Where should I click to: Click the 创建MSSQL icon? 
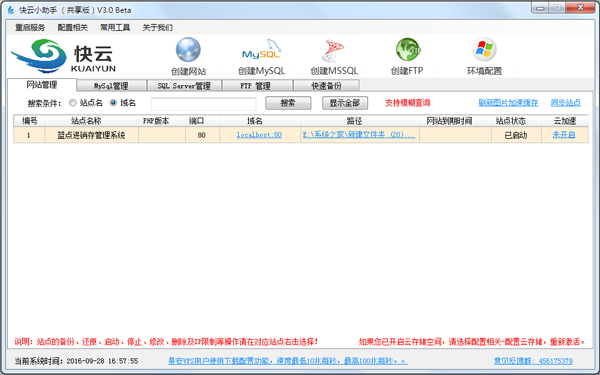tap(333, 51)
